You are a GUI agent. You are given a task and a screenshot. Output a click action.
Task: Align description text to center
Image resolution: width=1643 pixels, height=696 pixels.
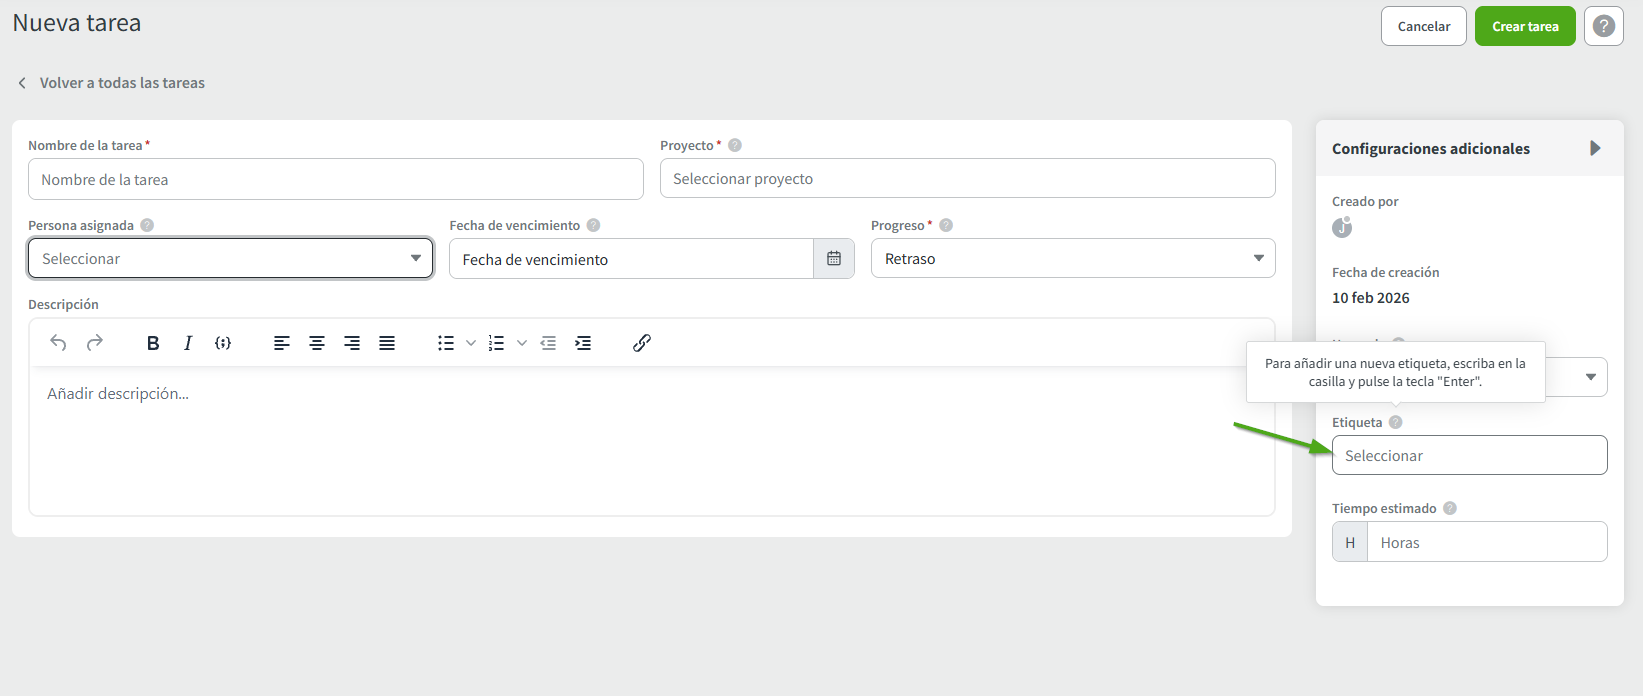coord(317,343)
